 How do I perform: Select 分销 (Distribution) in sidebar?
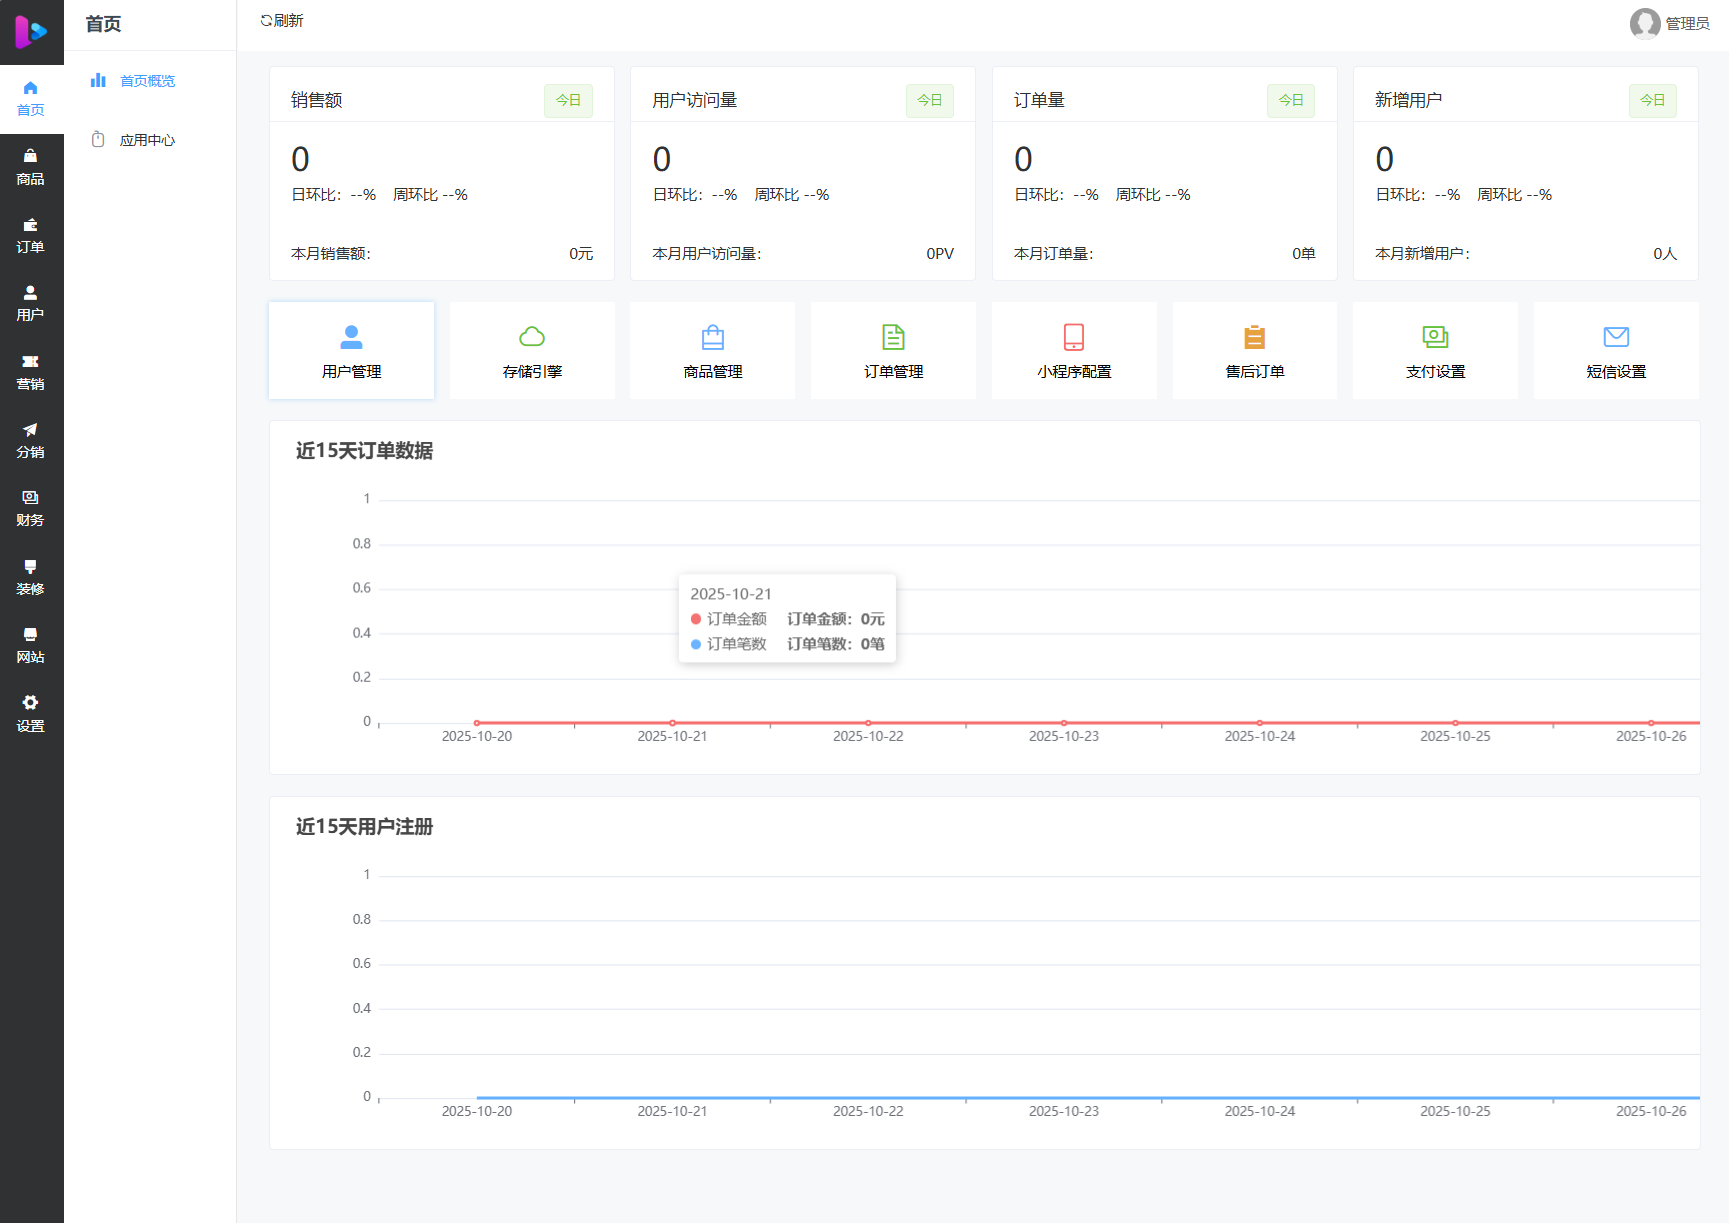[x=30, y=440]
